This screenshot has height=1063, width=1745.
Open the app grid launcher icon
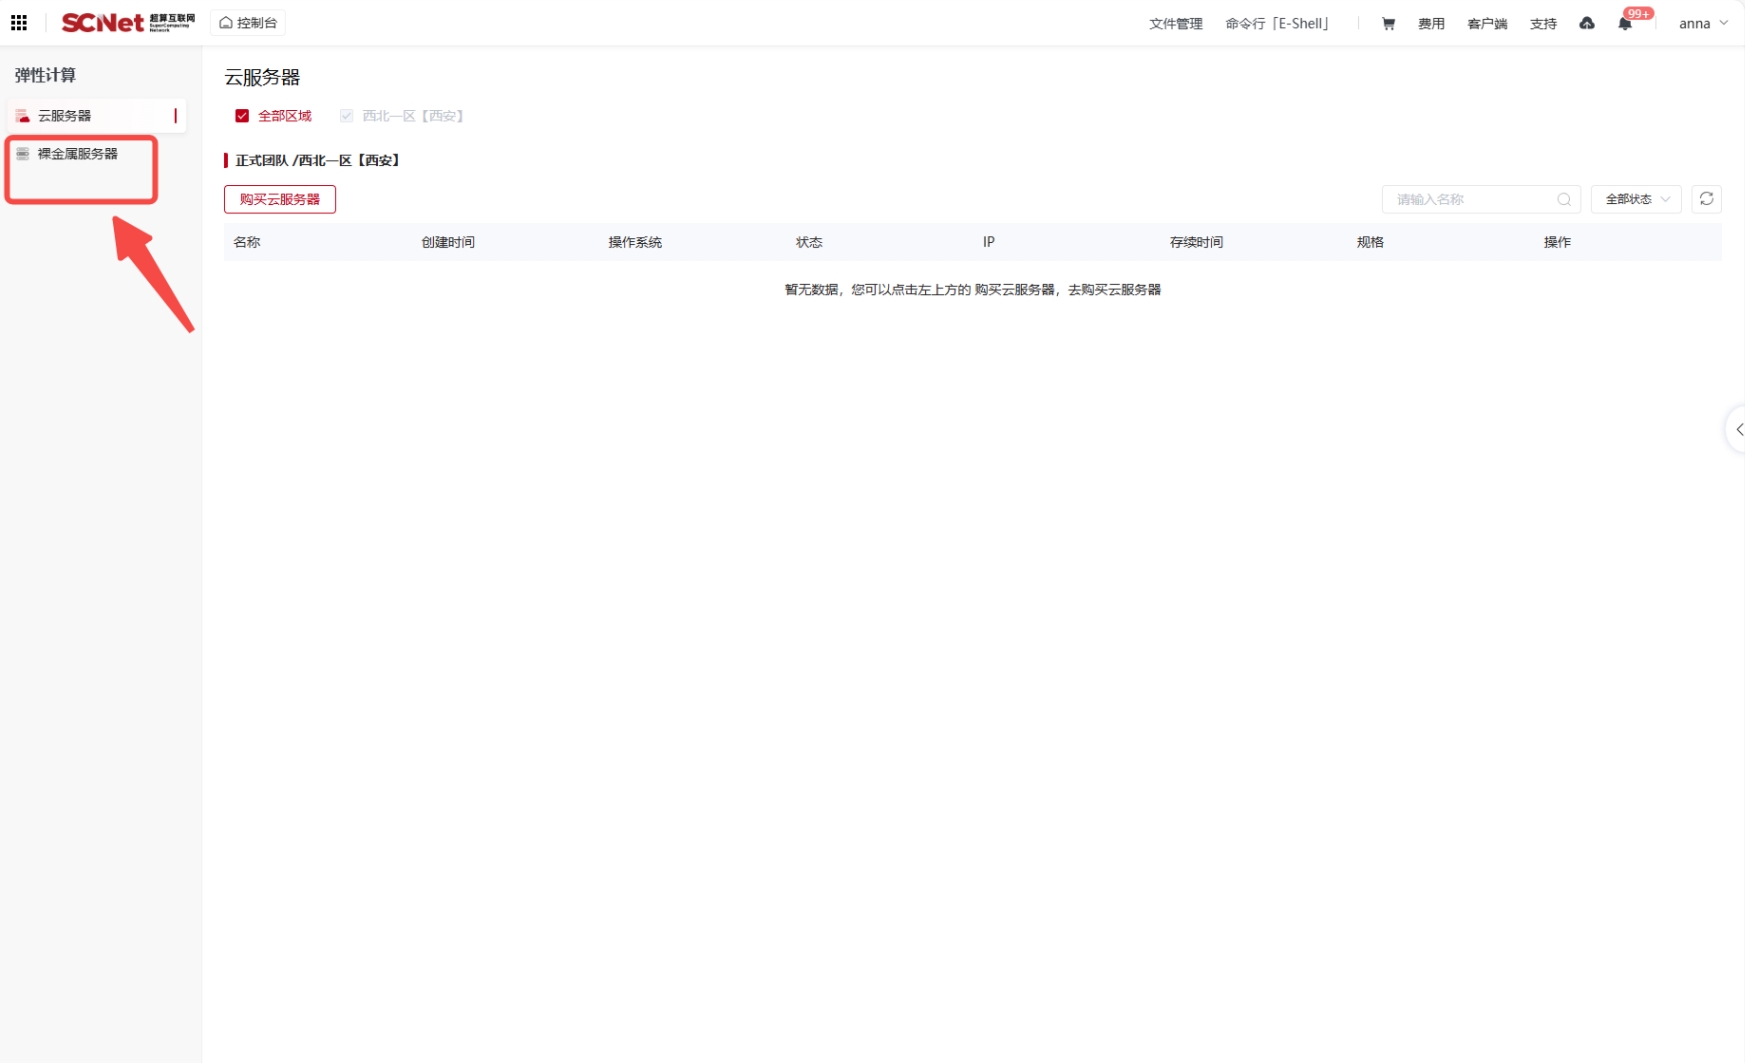[19, 23]
